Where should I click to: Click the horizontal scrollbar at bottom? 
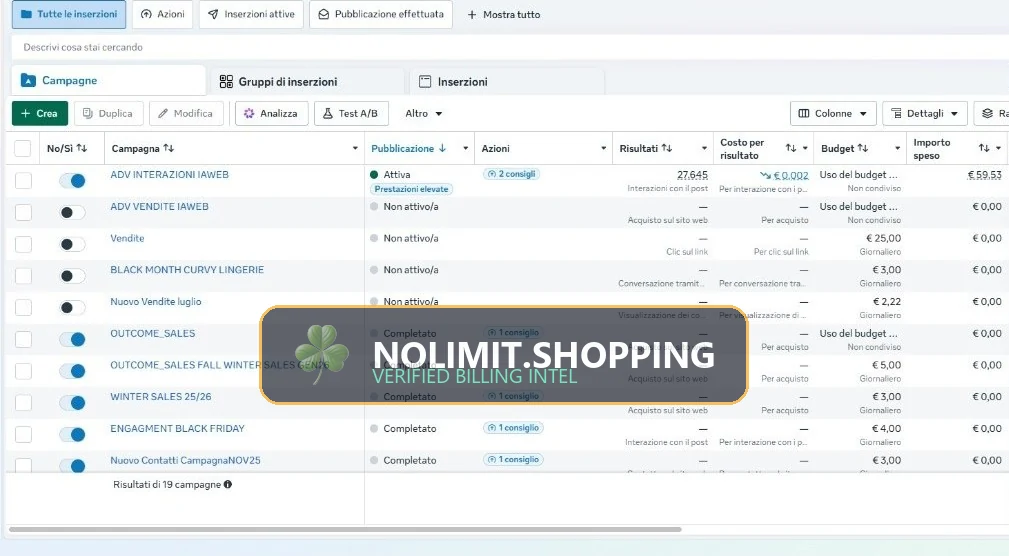[345, 530]
